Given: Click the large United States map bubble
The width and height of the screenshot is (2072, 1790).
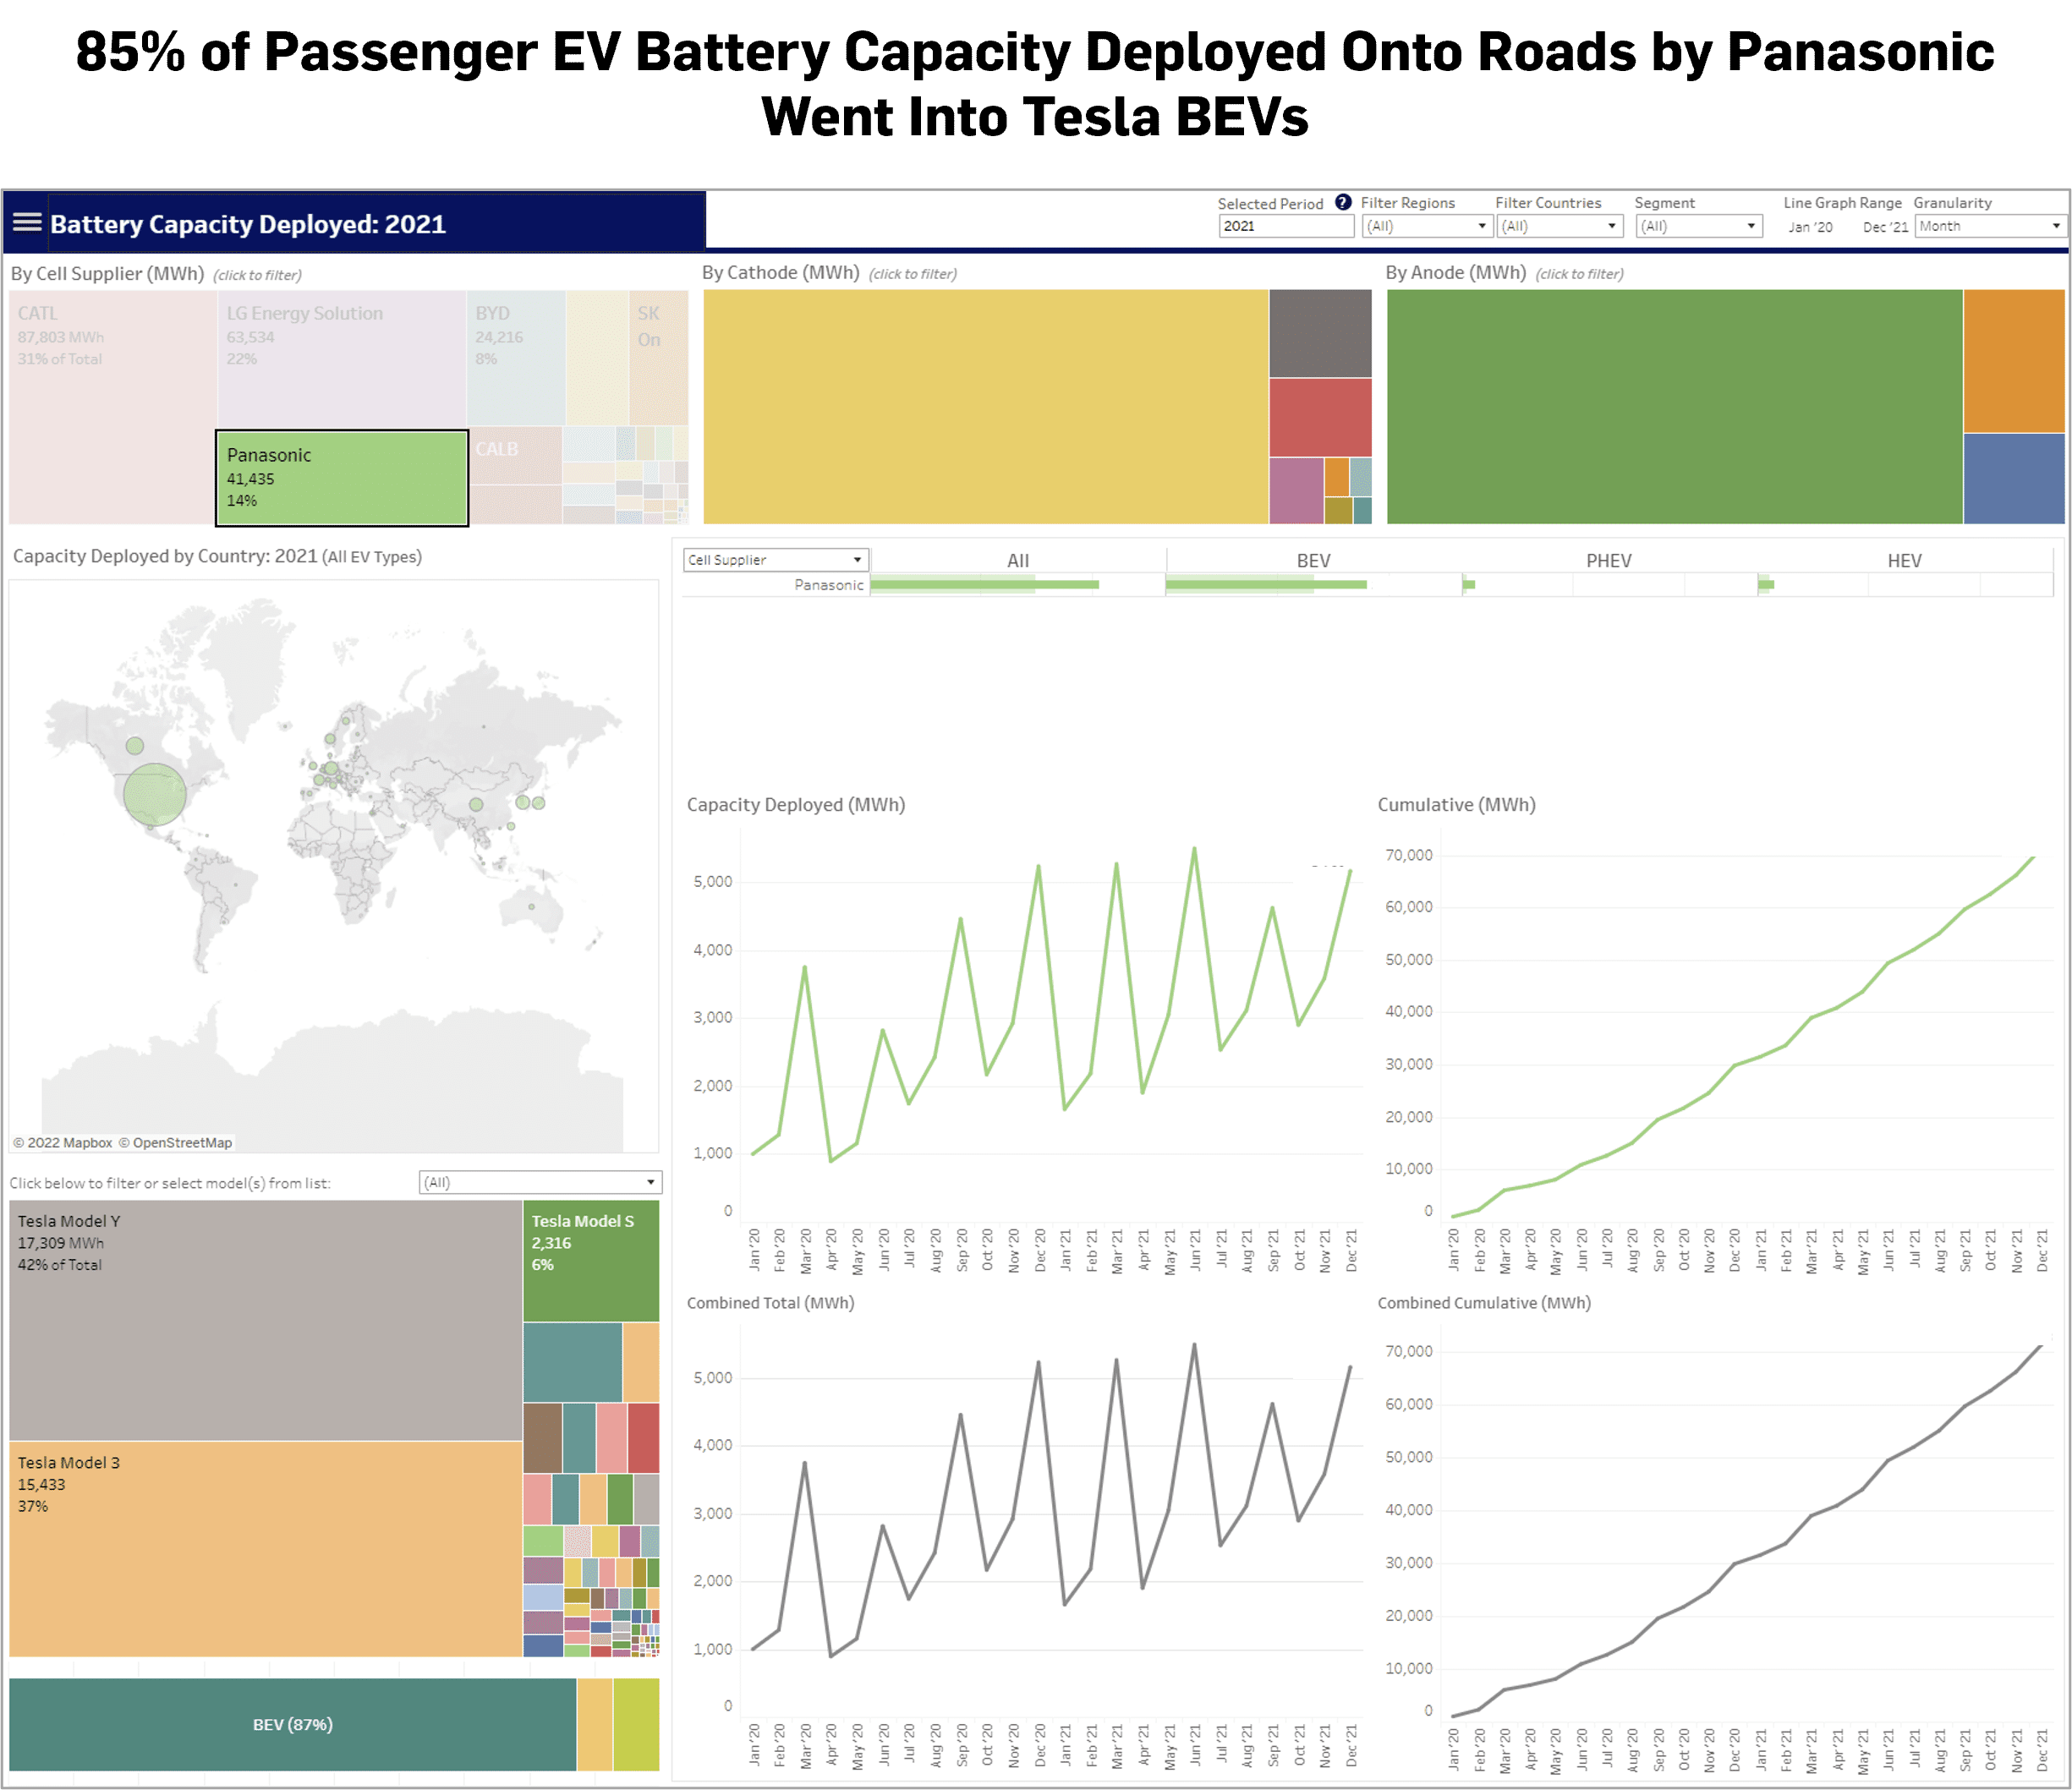Looking at the screenshot, I should [155, 794].
